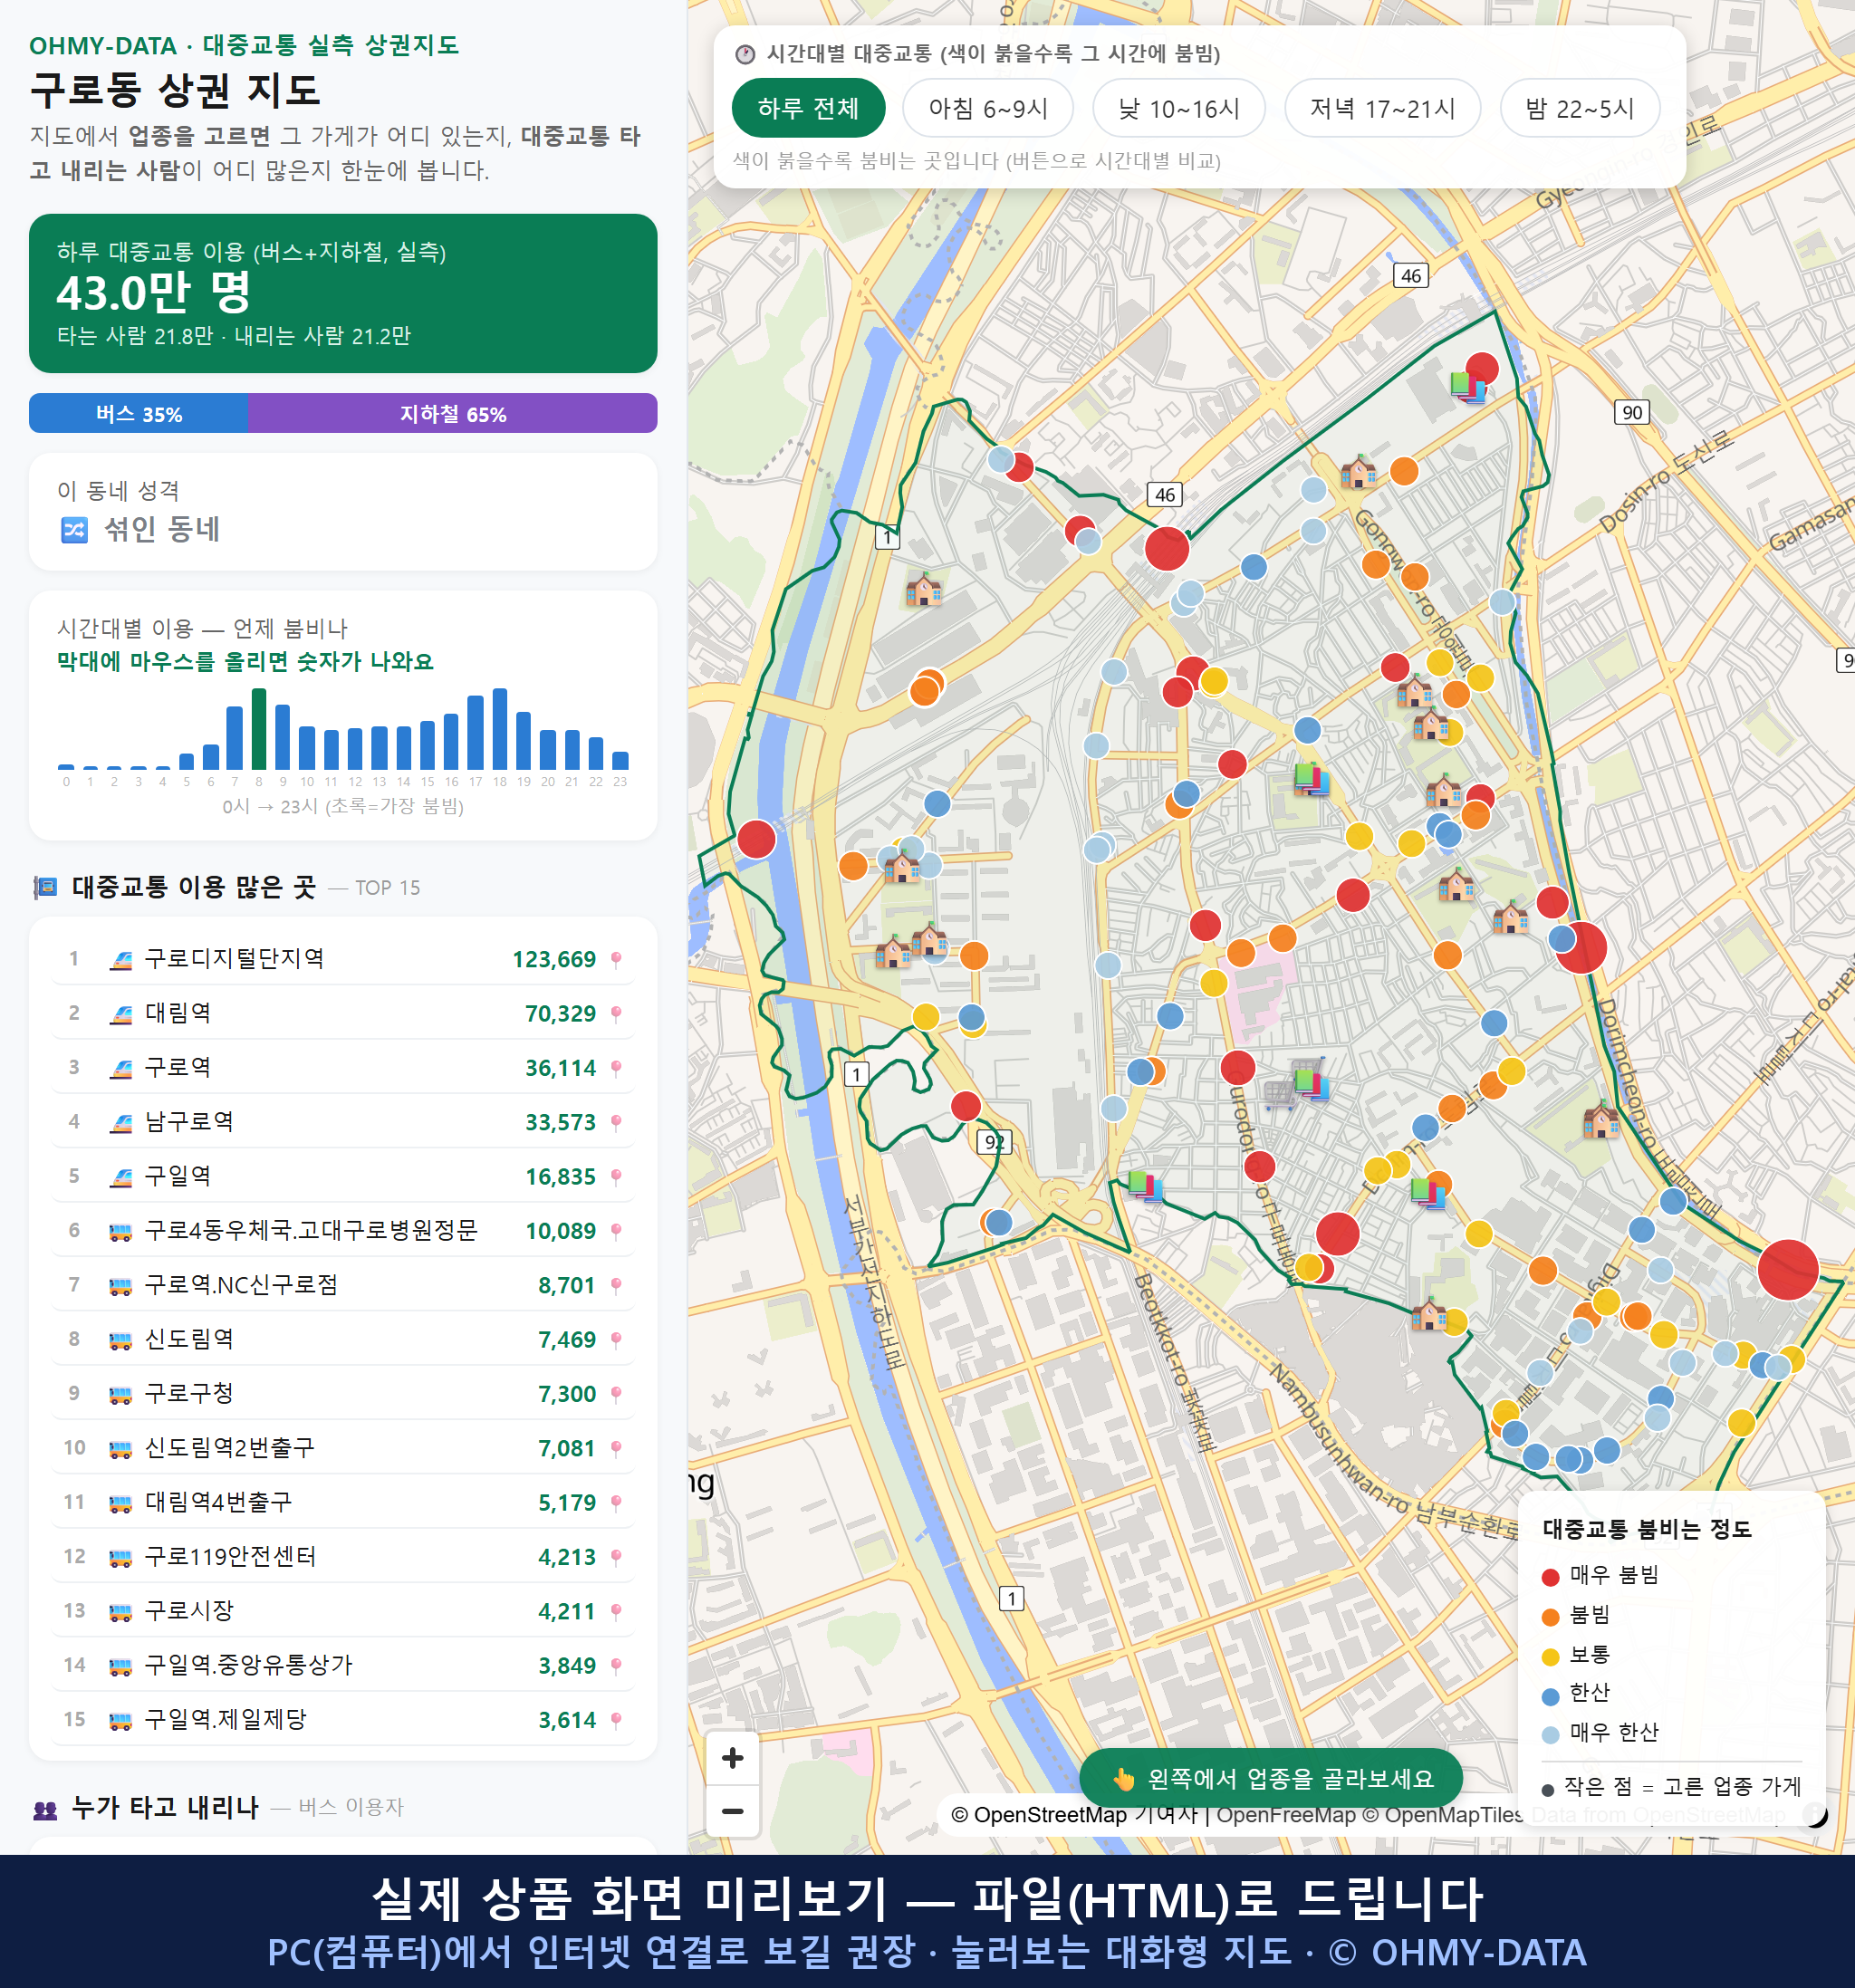Screen dimensions: 1855x1988
Task: Click the pin icon for 구로4동우체국.고대구로병원정문
Action: (616, 1231)
